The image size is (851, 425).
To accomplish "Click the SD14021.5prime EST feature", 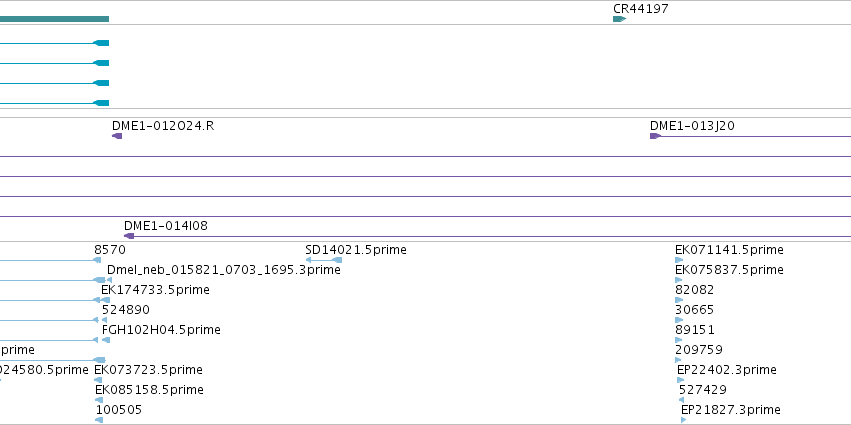I will 323,260.
